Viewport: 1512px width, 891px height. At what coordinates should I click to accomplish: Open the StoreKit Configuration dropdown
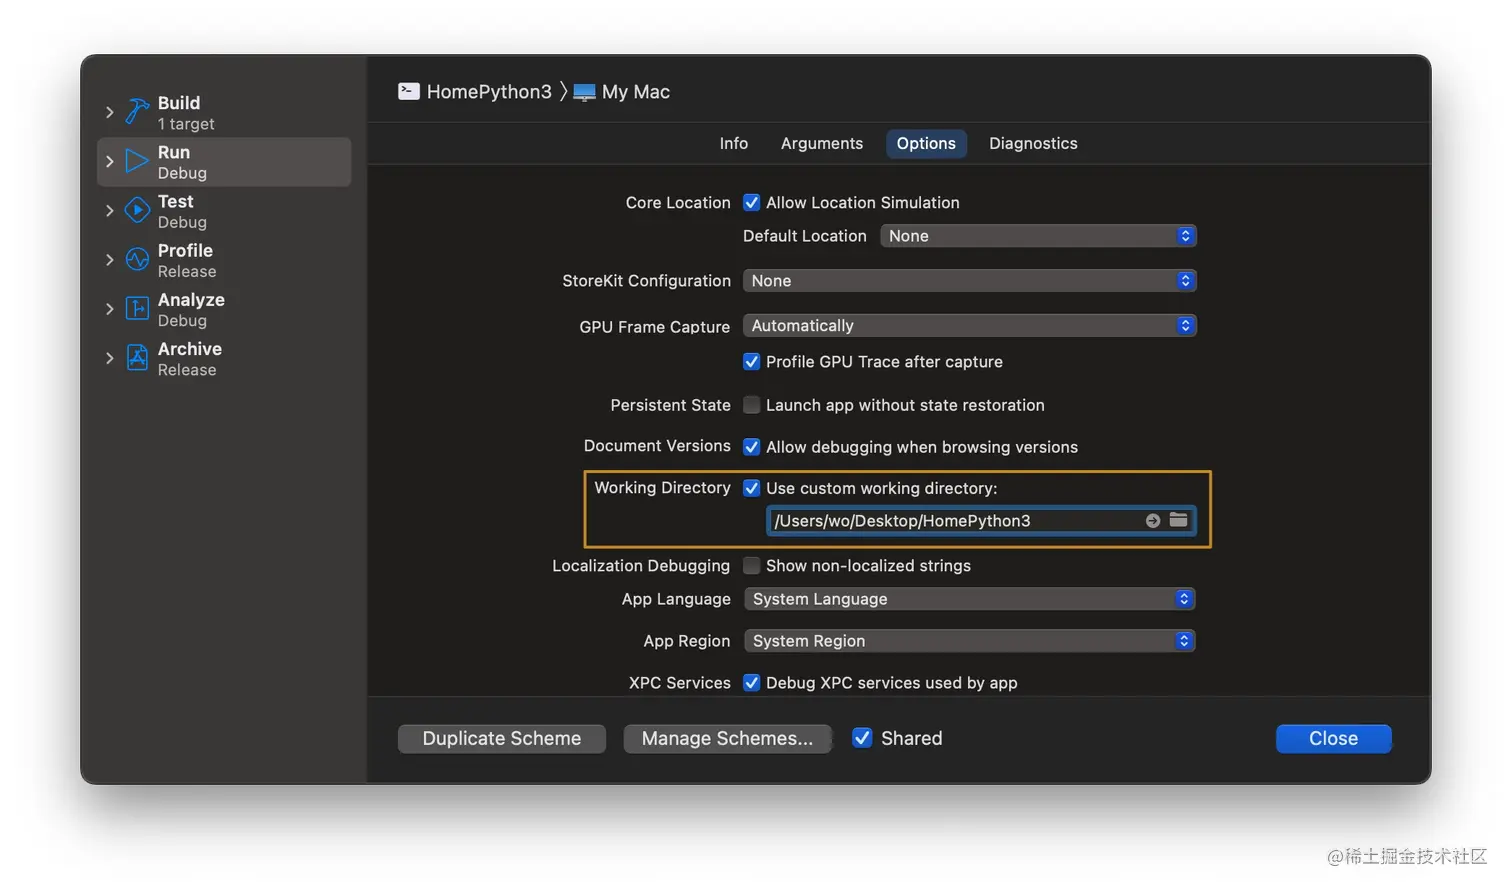click(x=969, y=281)
